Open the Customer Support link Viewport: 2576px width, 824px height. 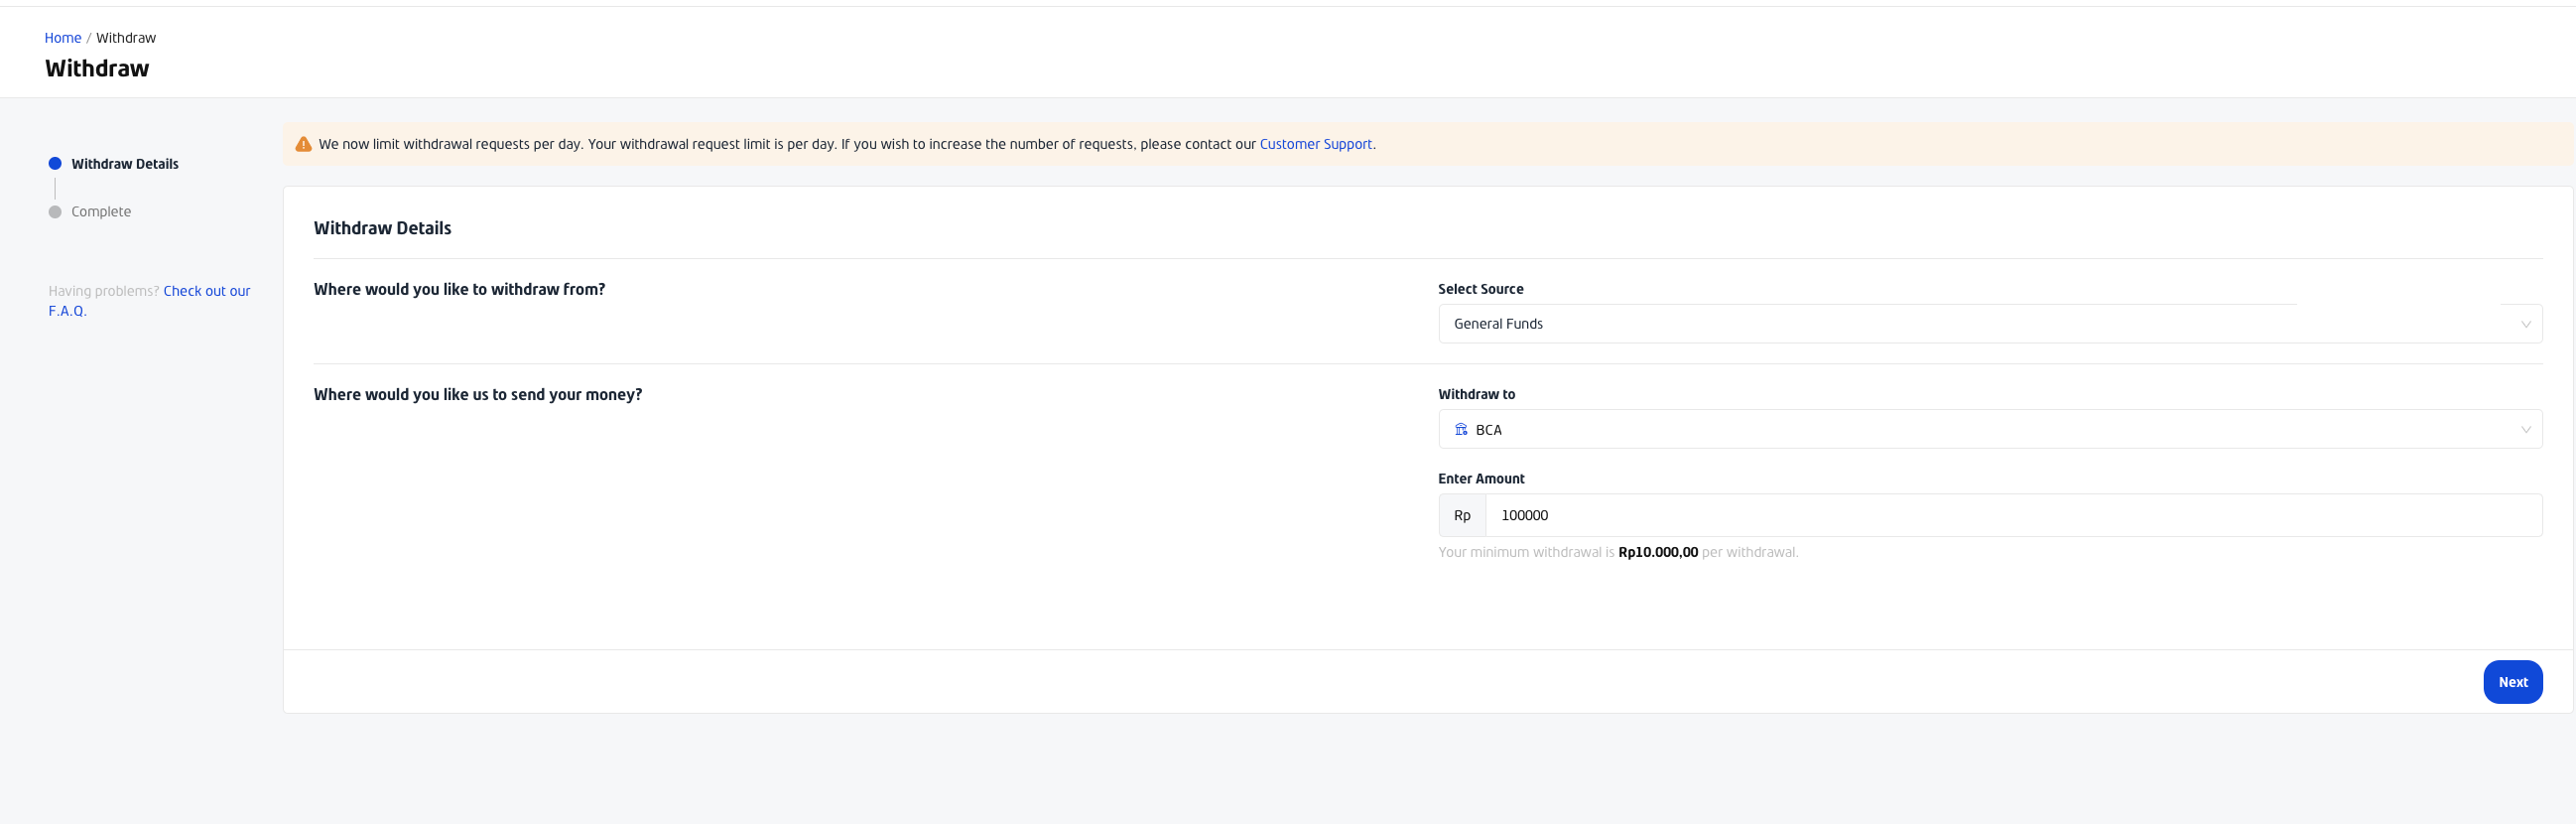[1315, 144]
